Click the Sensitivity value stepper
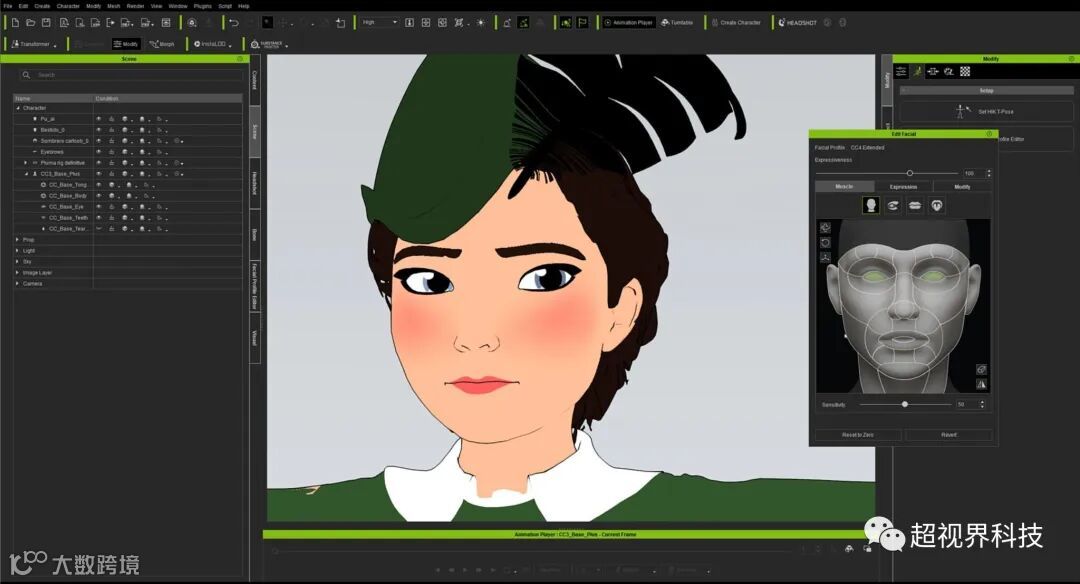Screen dimensions: 1080x584 (983, 404)
